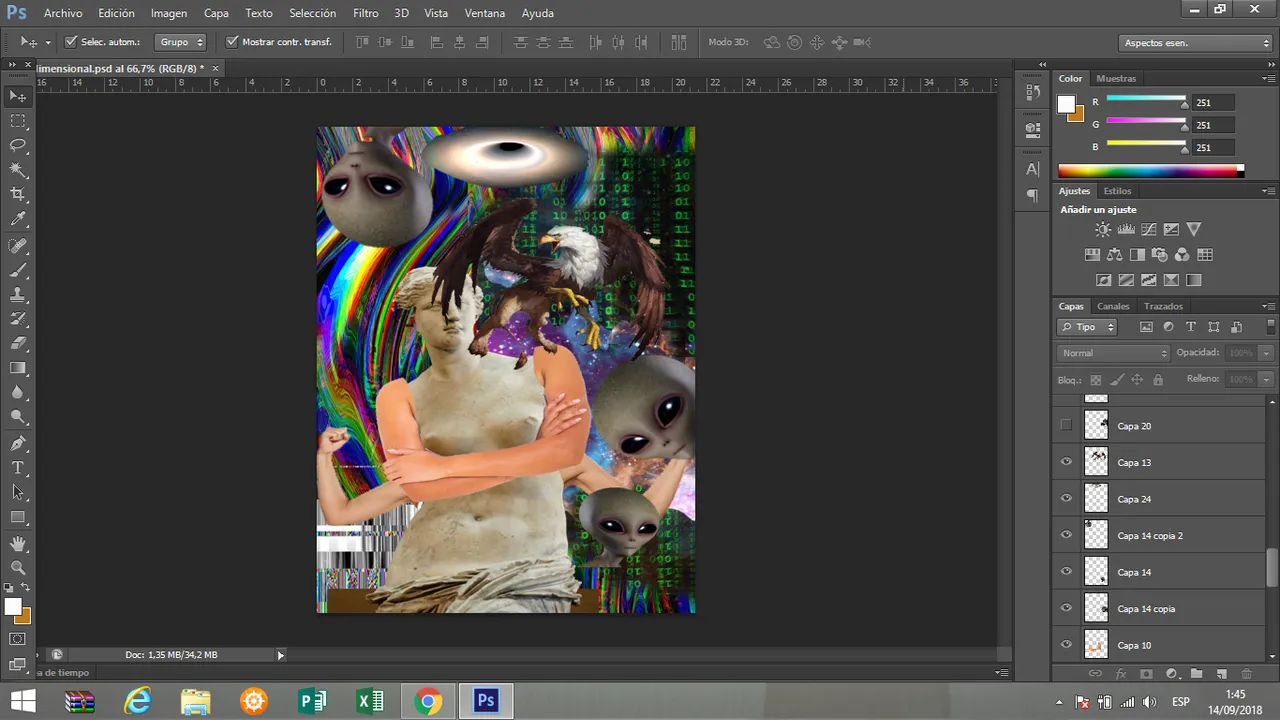This screenshot has width=1280, height=720.
Task: Select the Pen tool
Action: 18,443
